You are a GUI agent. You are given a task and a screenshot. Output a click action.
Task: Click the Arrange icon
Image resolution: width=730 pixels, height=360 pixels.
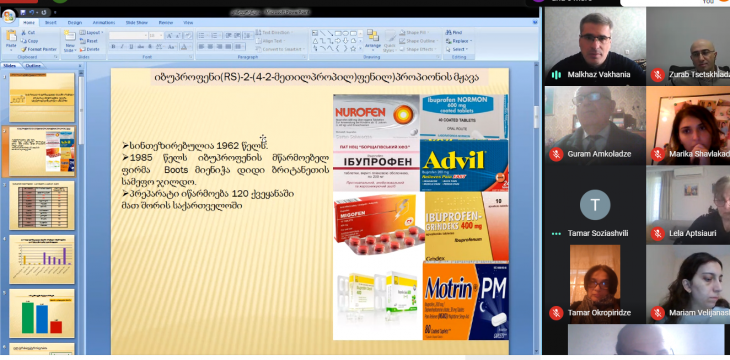click(373, 41)
